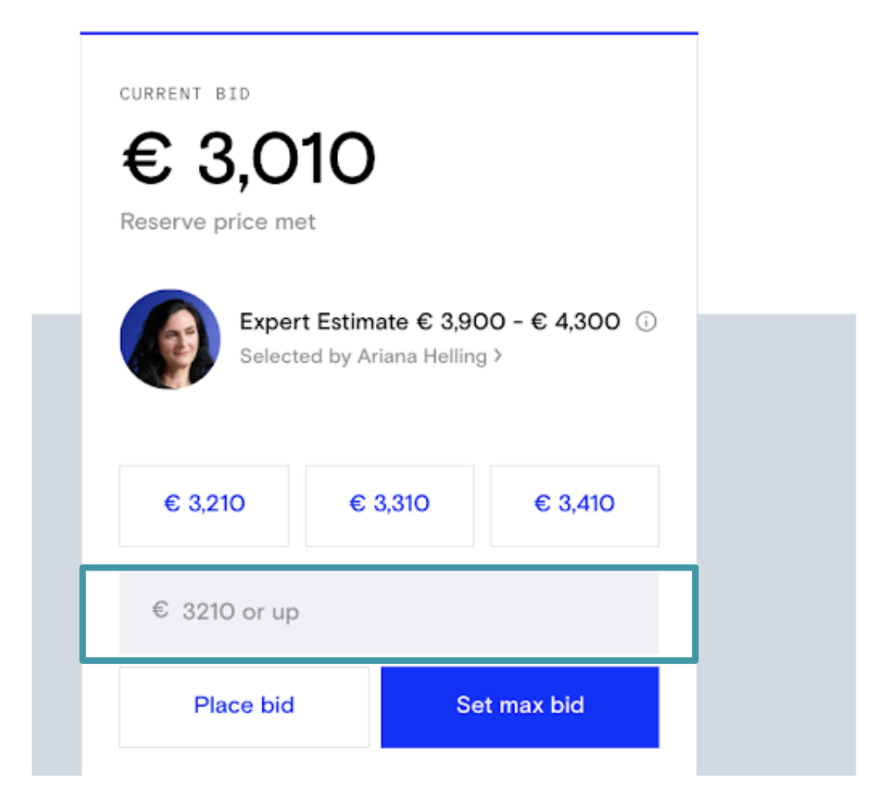Click the euro symbol inside bid field
This screenshot has height=792, width=882.
[160, 610]
